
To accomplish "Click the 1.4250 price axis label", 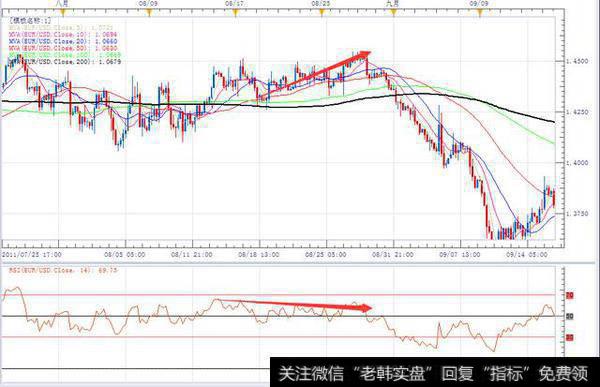I will tap(577, 112).
